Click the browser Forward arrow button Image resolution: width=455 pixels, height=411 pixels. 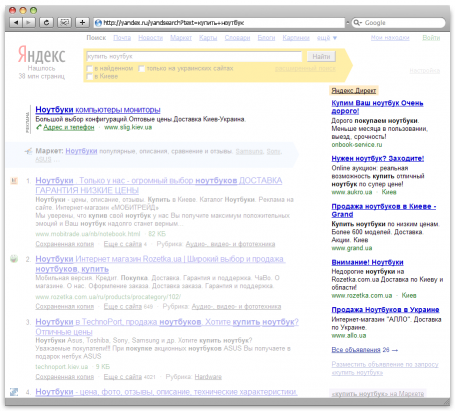click(x=29, y=22)
